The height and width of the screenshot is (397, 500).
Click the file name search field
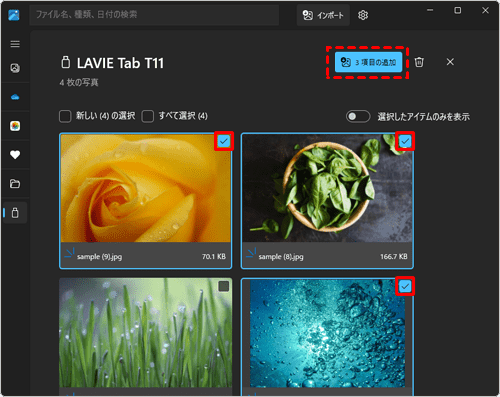coord(154,15)
